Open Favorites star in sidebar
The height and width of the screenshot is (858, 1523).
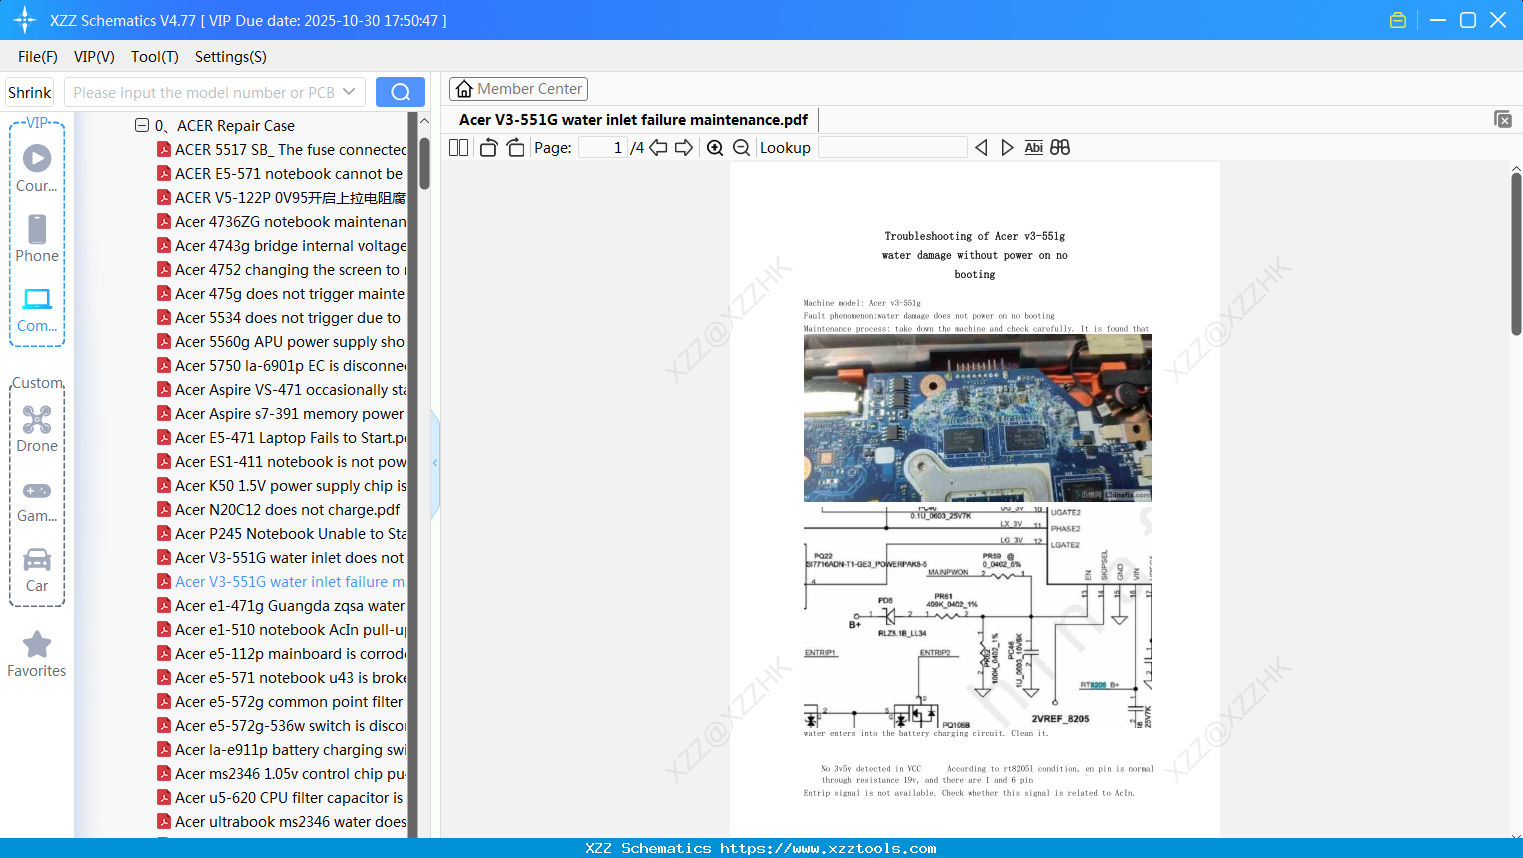pos(37,654)
